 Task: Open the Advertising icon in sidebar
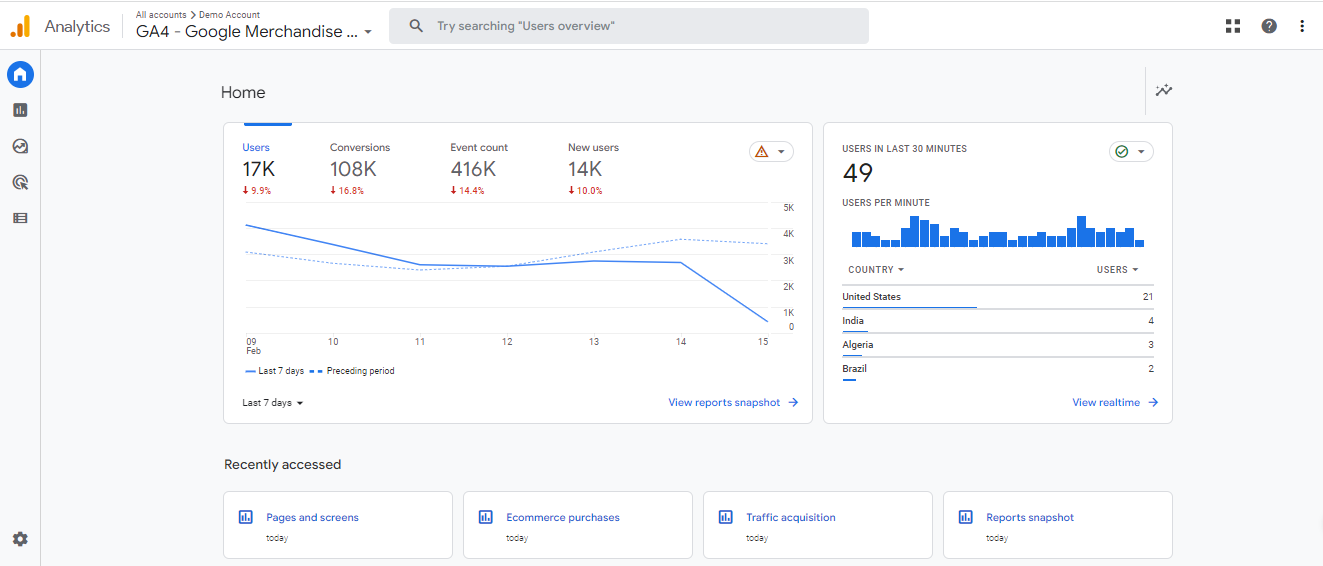(20, 182)
